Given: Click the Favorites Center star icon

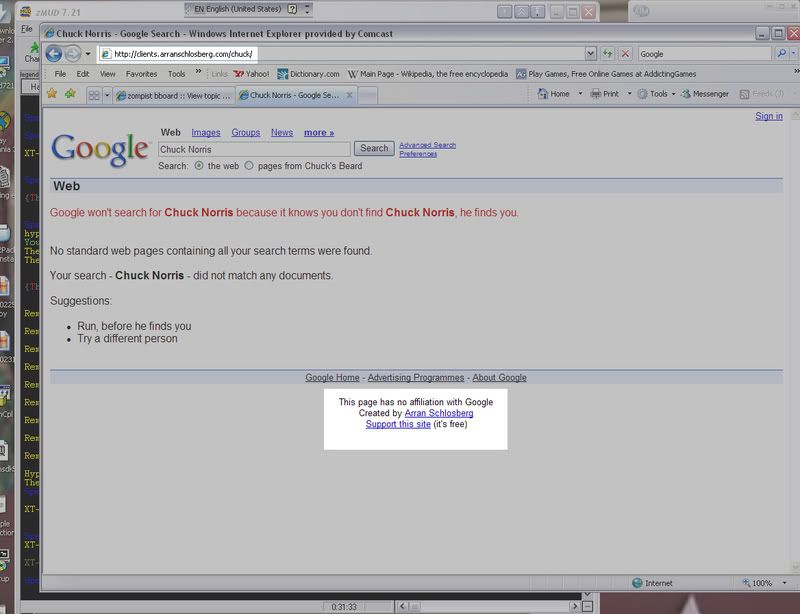Looking at the screenshot, I should coord(52,93).
